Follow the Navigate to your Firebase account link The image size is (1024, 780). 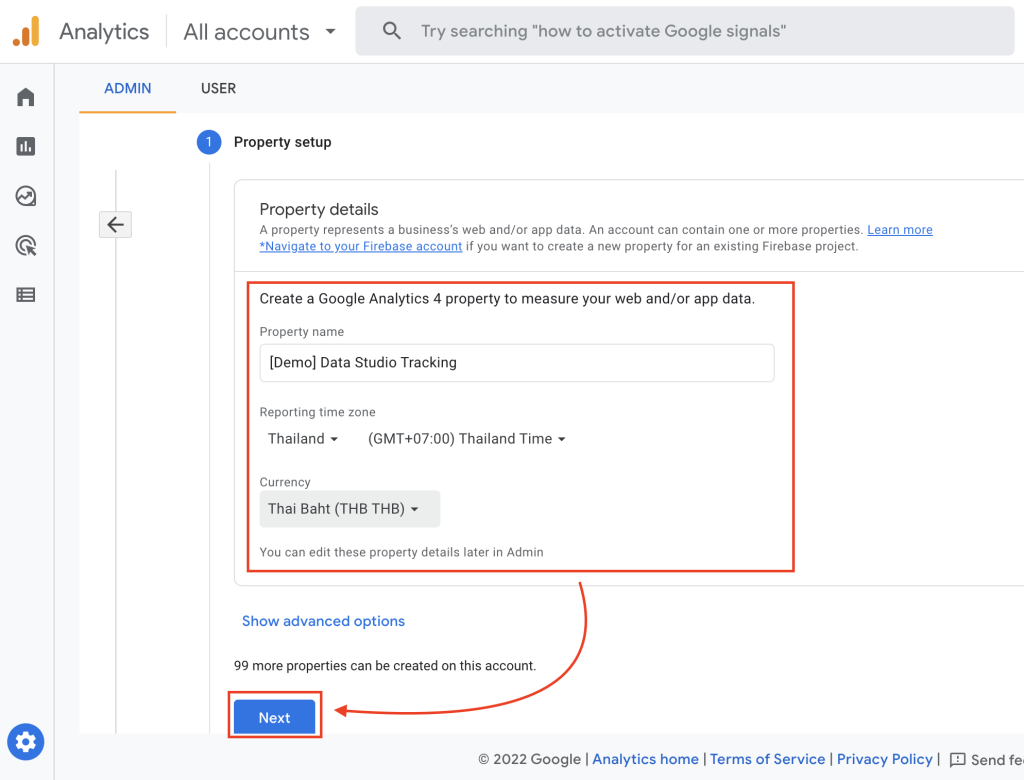[x=360, y=246]
